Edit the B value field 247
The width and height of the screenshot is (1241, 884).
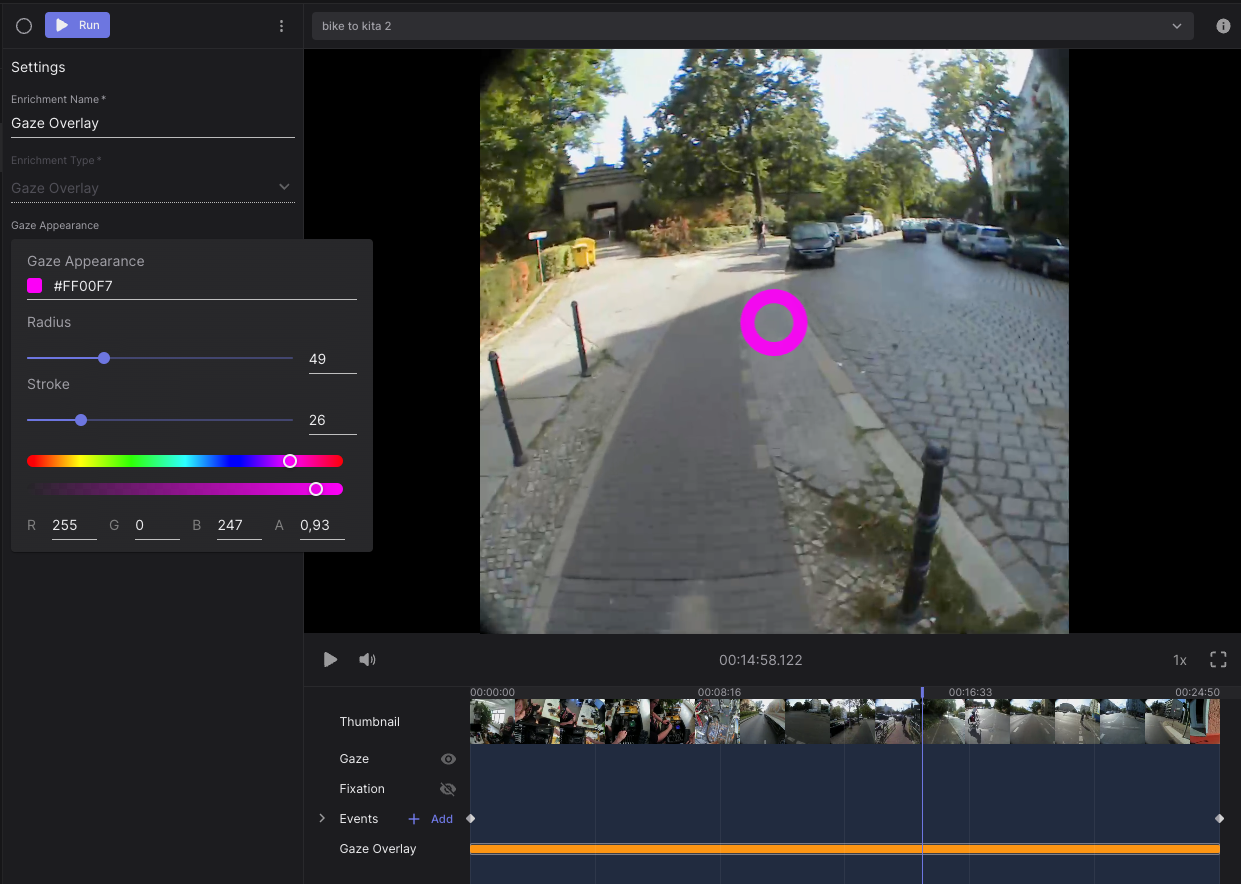pyautogui.click(x=239, y=525)
